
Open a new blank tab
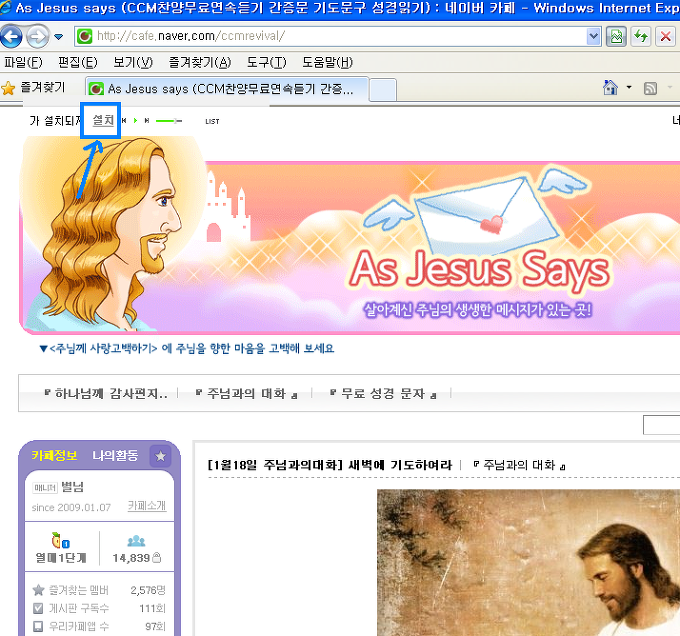383,90
